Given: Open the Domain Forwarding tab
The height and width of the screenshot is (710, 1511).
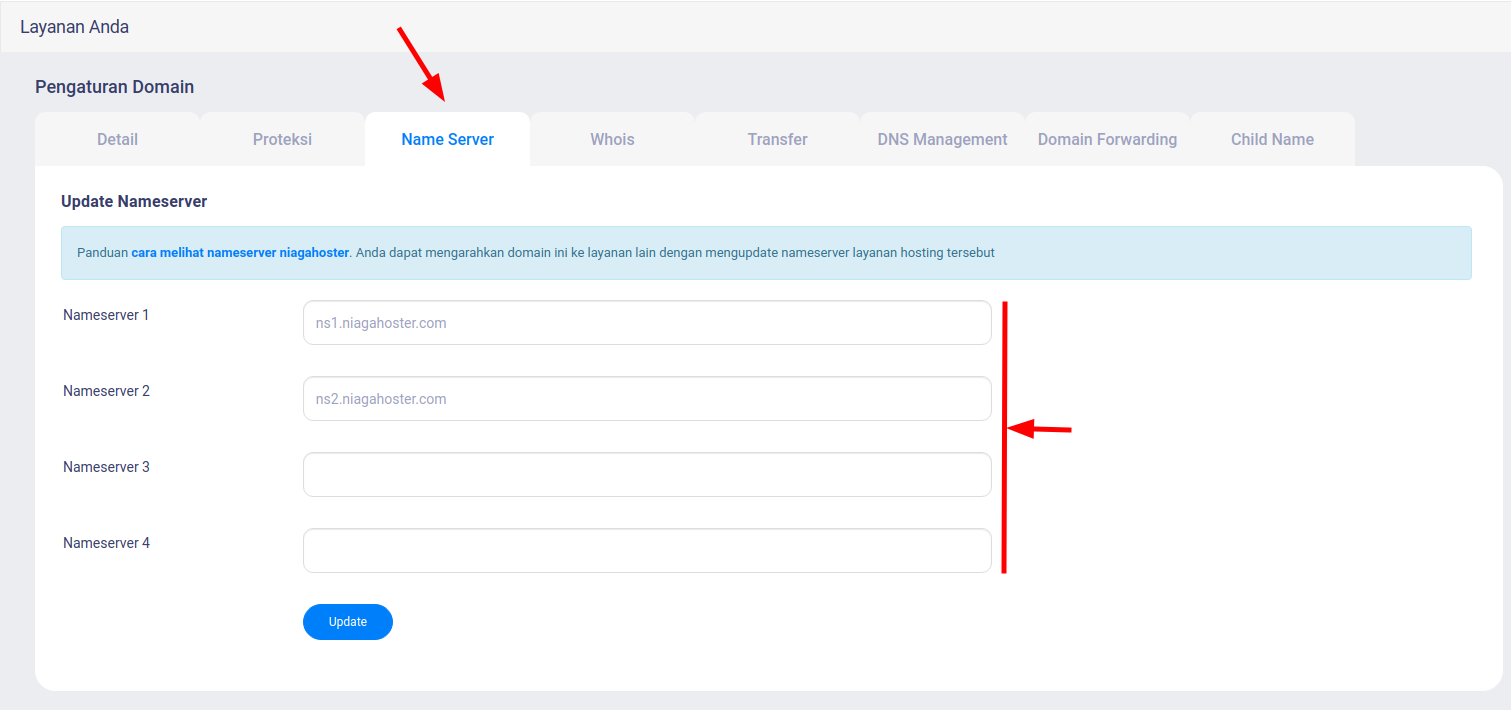Looking at the screenshot, I should [1107, 139].
